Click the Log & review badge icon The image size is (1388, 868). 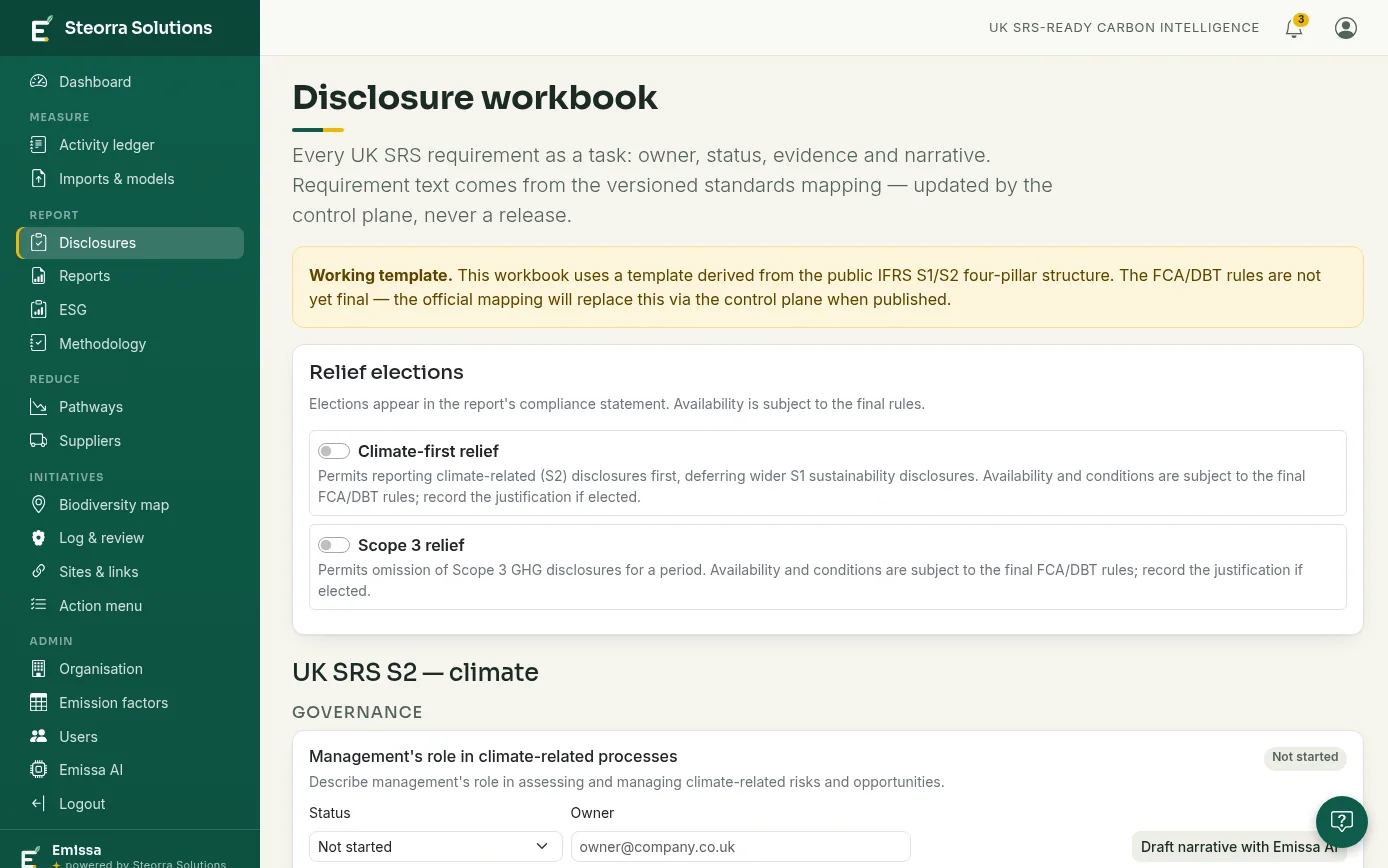click(x=38, y=538)
